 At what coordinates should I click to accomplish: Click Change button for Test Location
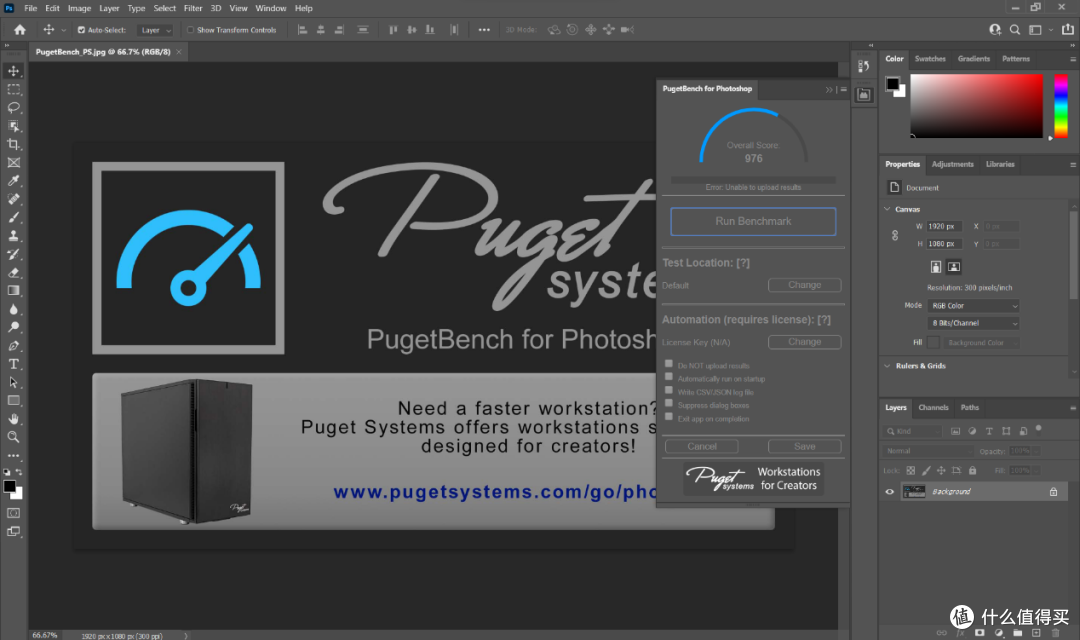tap(804, 285)
